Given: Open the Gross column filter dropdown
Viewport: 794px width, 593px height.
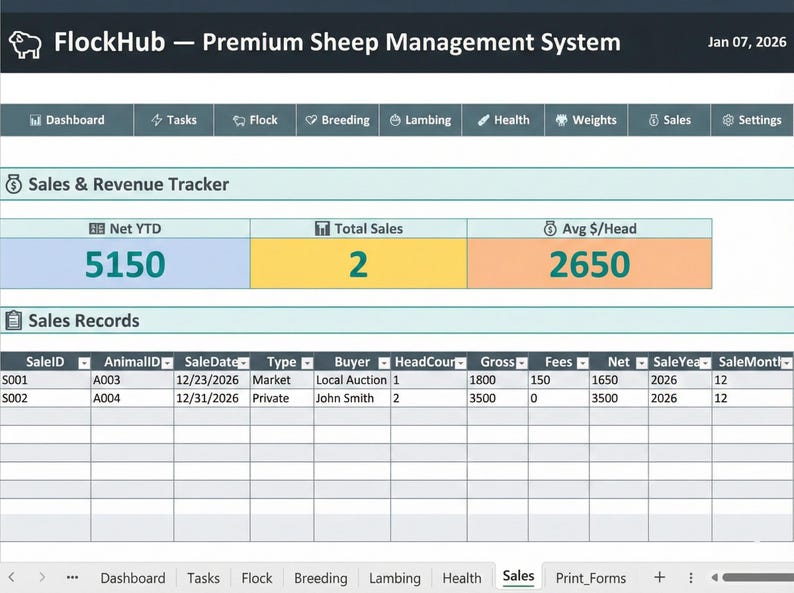Looking at the screenshot, I should [x=522, y=363].
